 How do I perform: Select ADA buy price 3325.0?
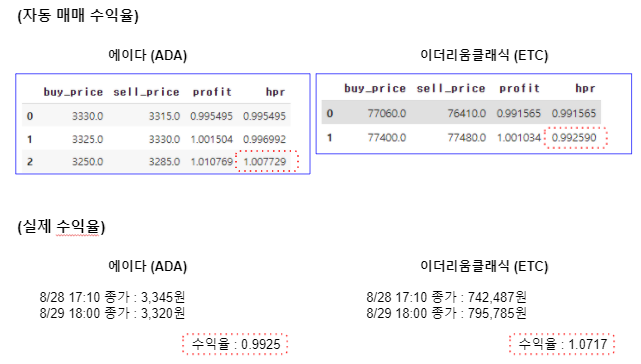pos(87,139)
